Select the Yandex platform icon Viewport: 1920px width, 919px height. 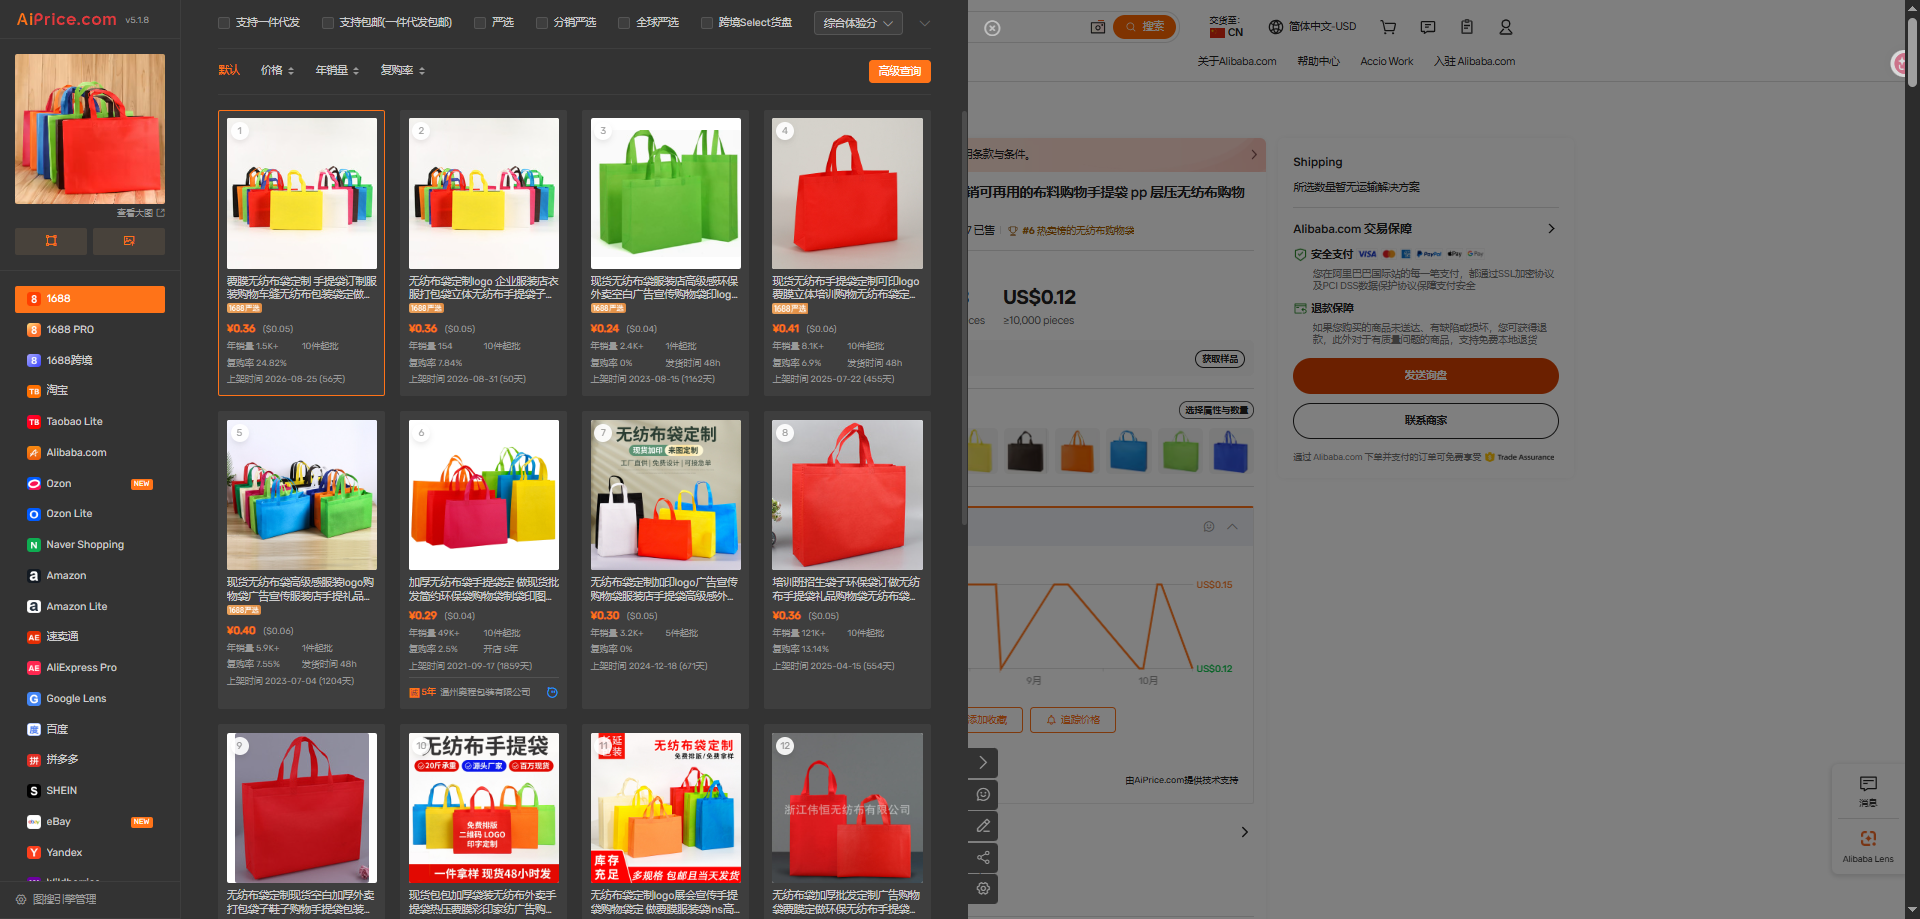coord(34,853)
